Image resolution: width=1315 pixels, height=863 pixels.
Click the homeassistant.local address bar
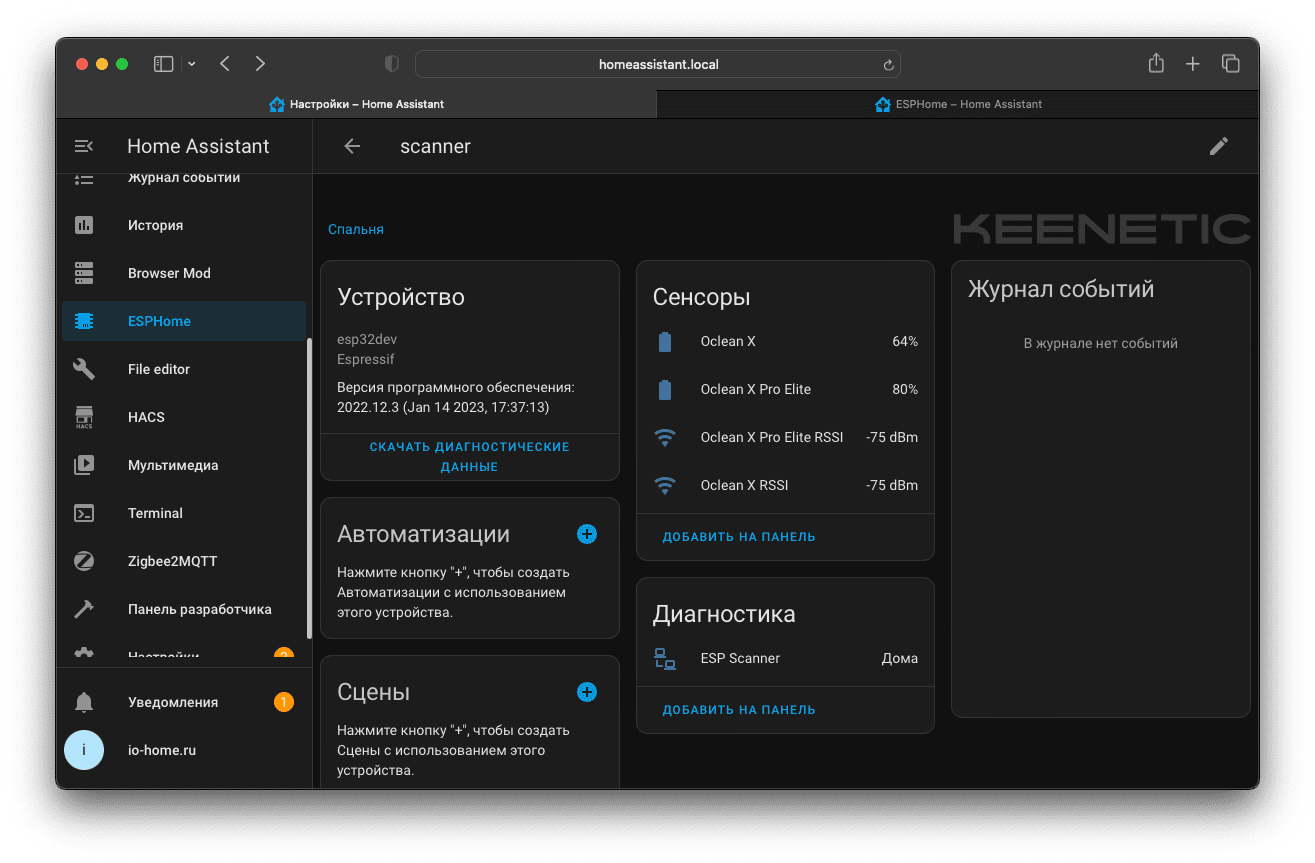(x=657, y=64)
